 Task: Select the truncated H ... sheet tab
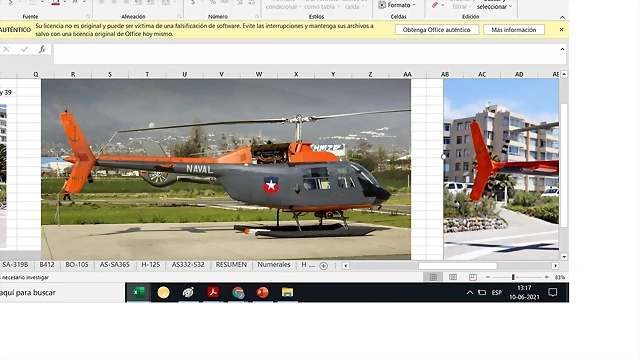pos(308,264)
